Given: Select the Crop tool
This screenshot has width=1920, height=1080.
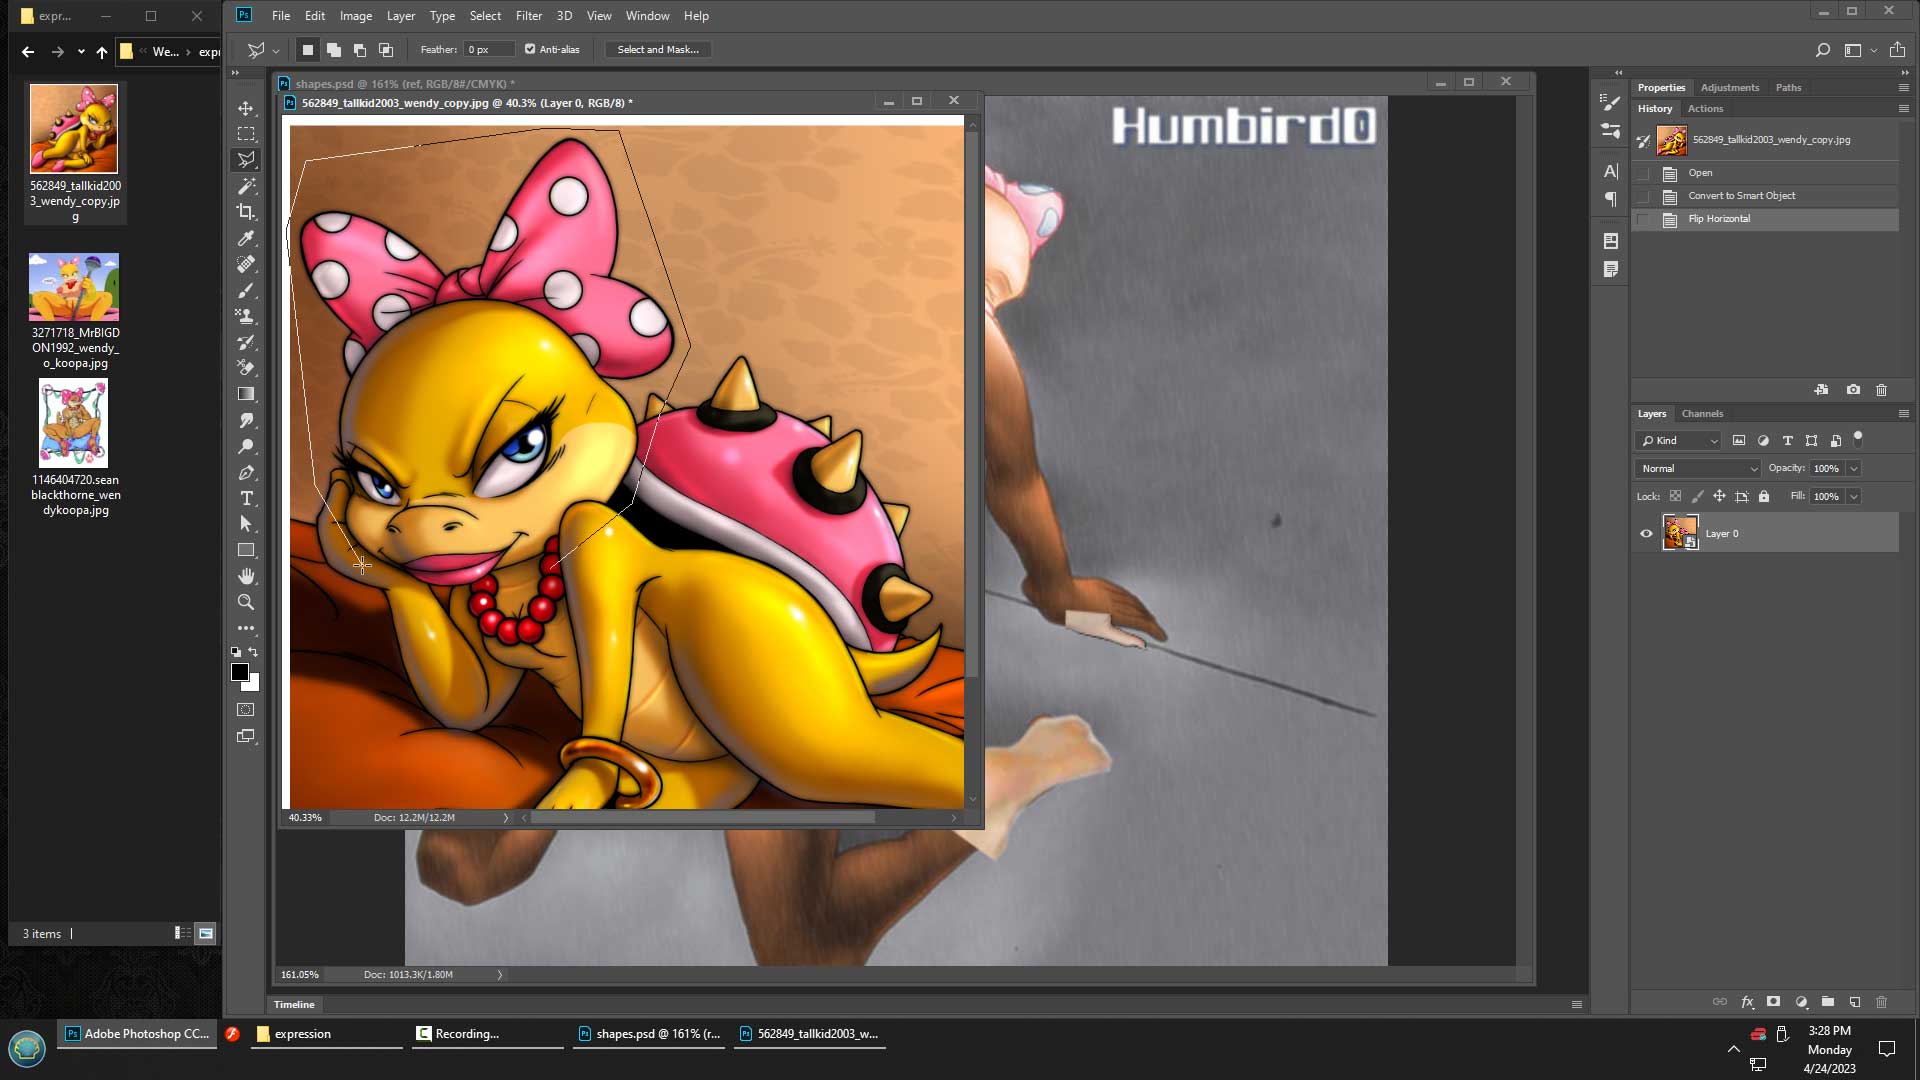Looking at the screenshot, I should click(x=246, y=212).
